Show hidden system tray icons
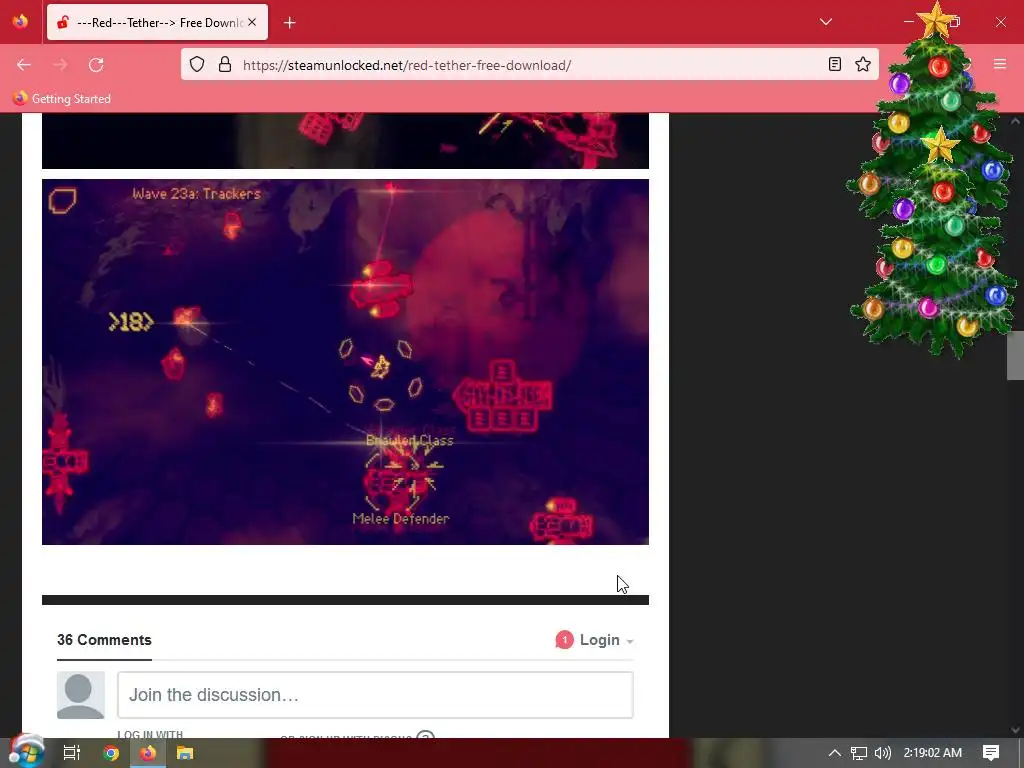Image resolution: width=1024 pixels, height=768 pixels. 834,753
